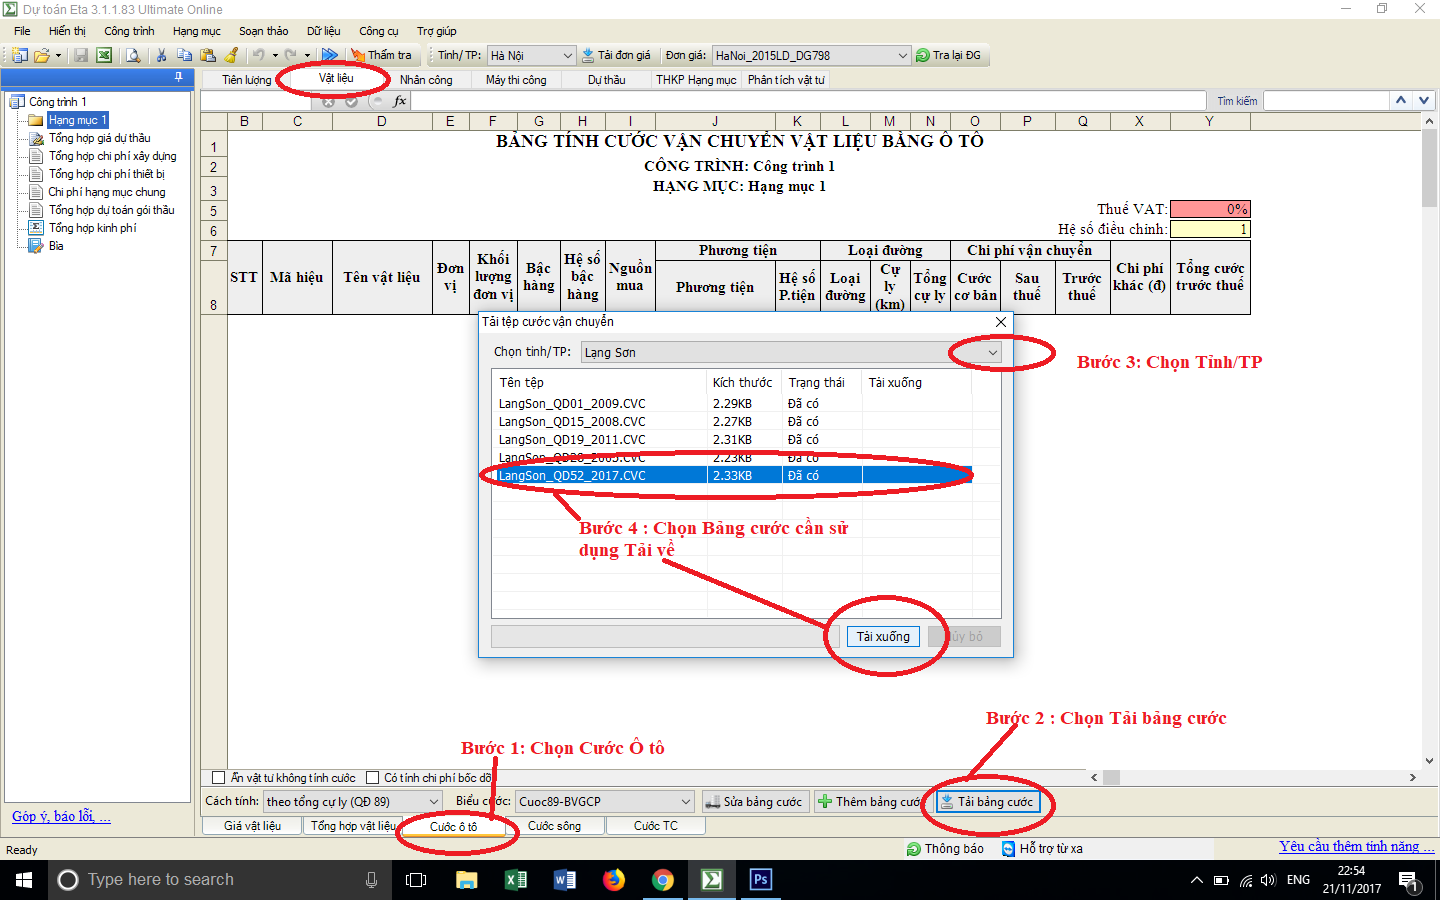Viewport: 1440px width, 900px height.
Task: Click the broom clear-format icon
Action: pyautogui.click(x=232, y=56)
